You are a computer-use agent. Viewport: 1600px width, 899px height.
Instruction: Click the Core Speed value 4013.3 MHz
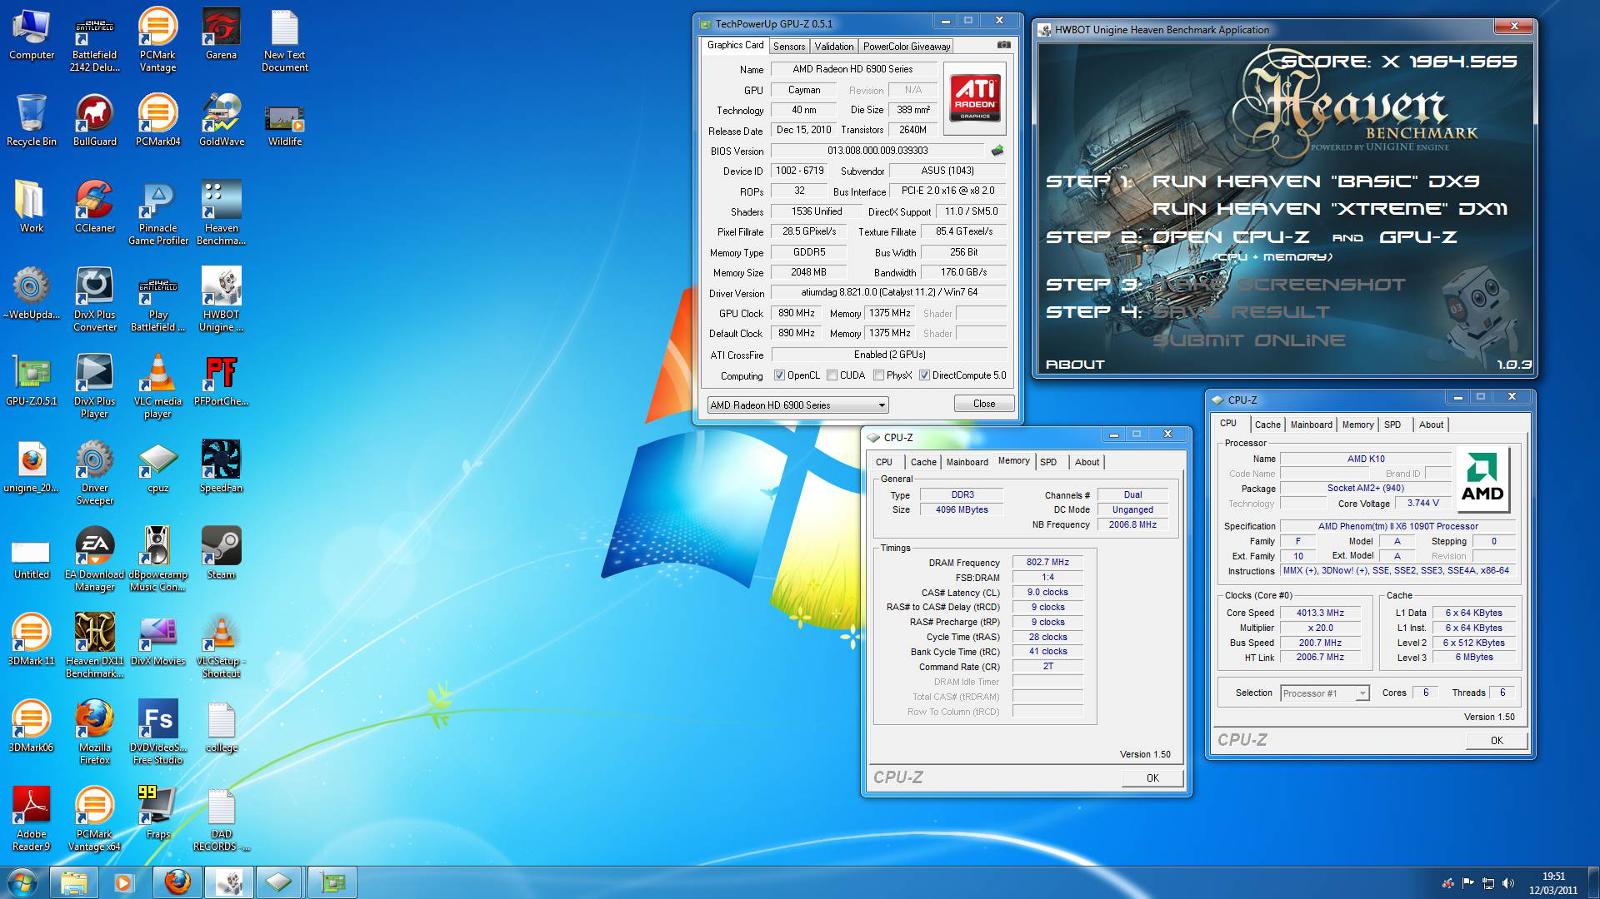[1320, 613]
